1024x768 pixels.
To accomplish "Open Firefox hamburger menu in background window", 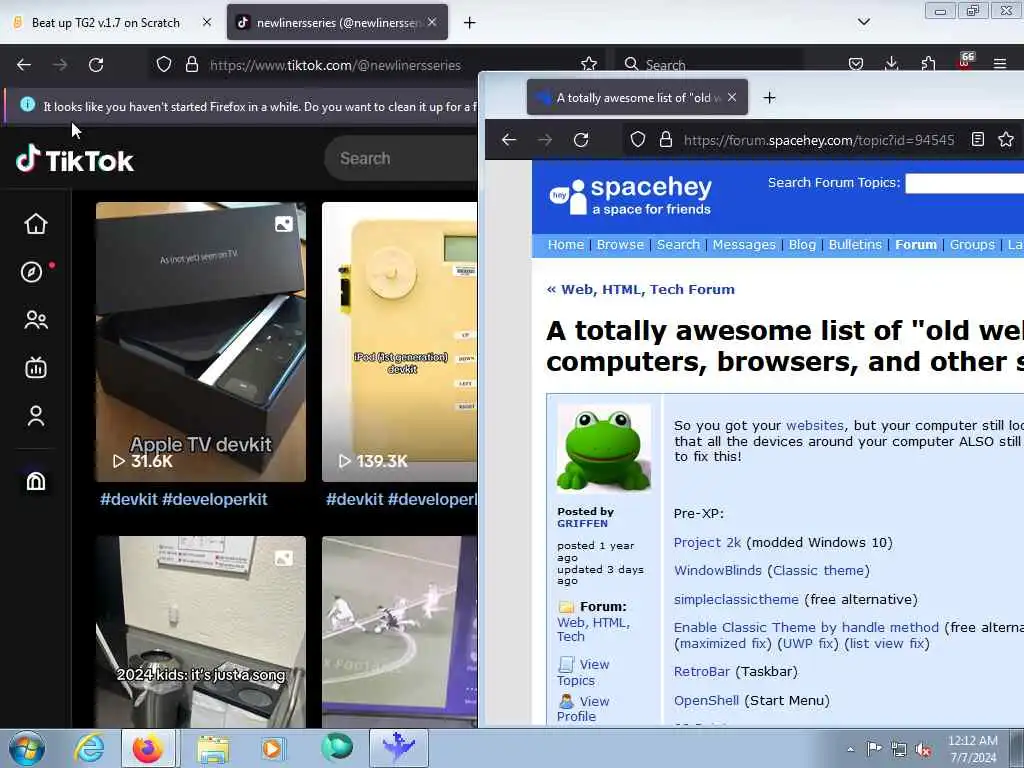I will click(1000, 64).
